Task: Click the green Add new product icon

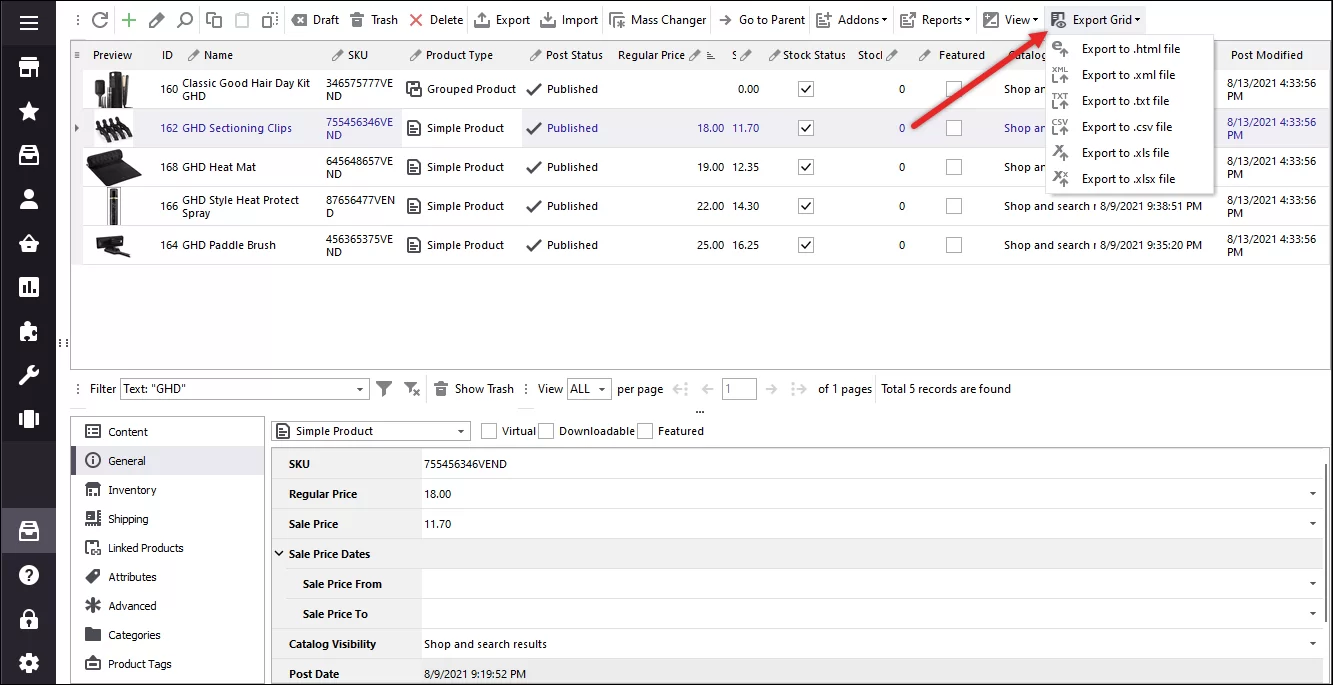Action: [128, 19]
